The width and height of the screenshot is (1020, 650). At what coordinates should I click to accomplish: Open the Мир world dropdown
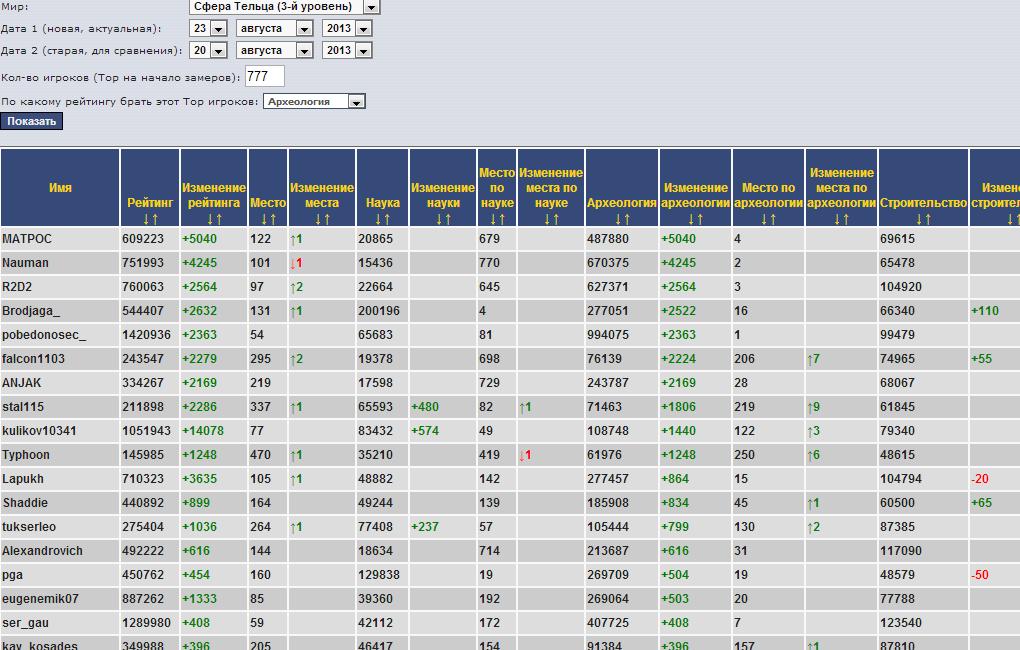(371, 7)
